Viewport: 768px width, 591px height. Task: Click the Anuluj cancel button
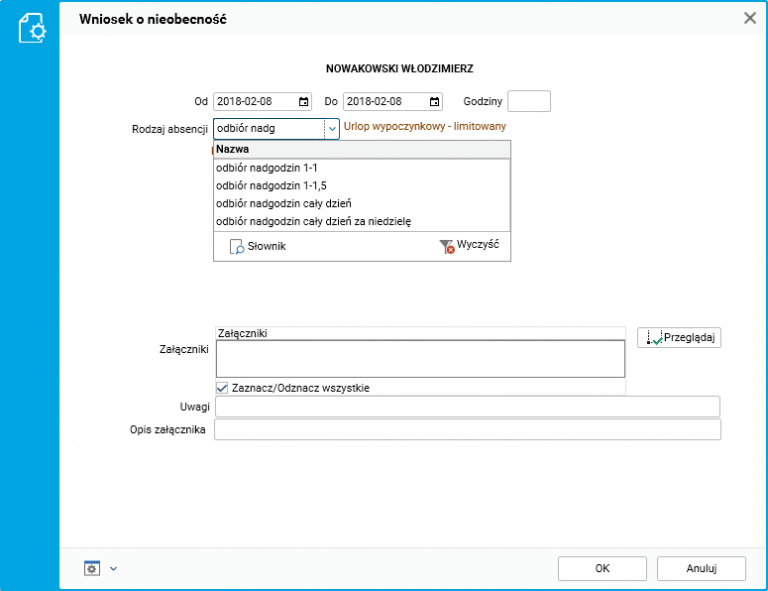701,568
